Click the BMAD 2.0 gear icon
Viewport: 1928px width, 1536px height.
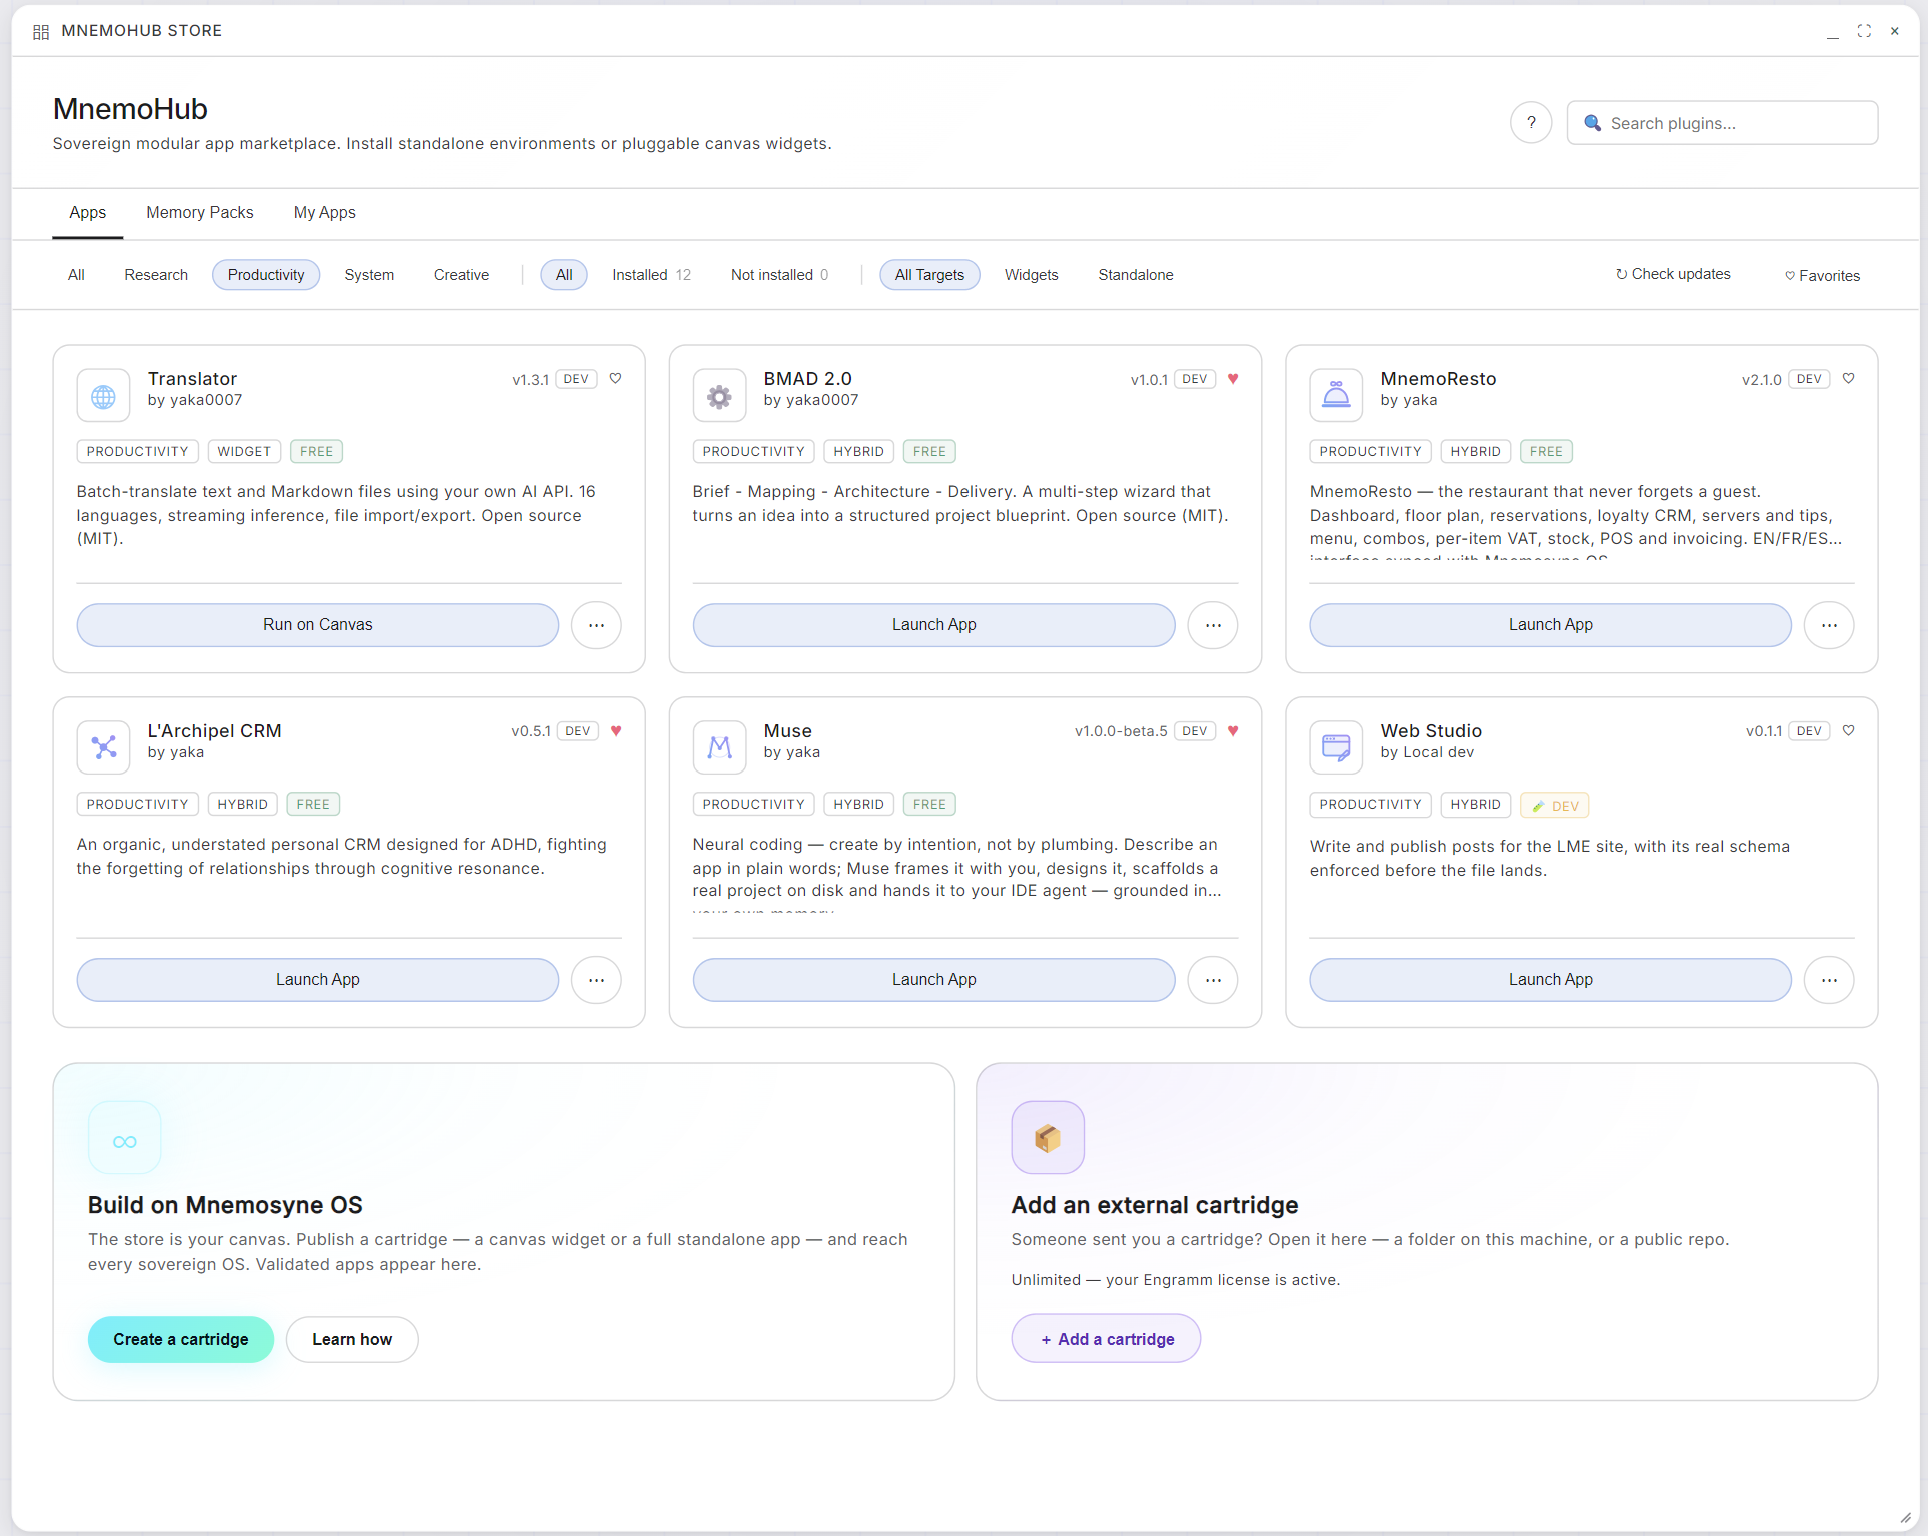point(719,396)
